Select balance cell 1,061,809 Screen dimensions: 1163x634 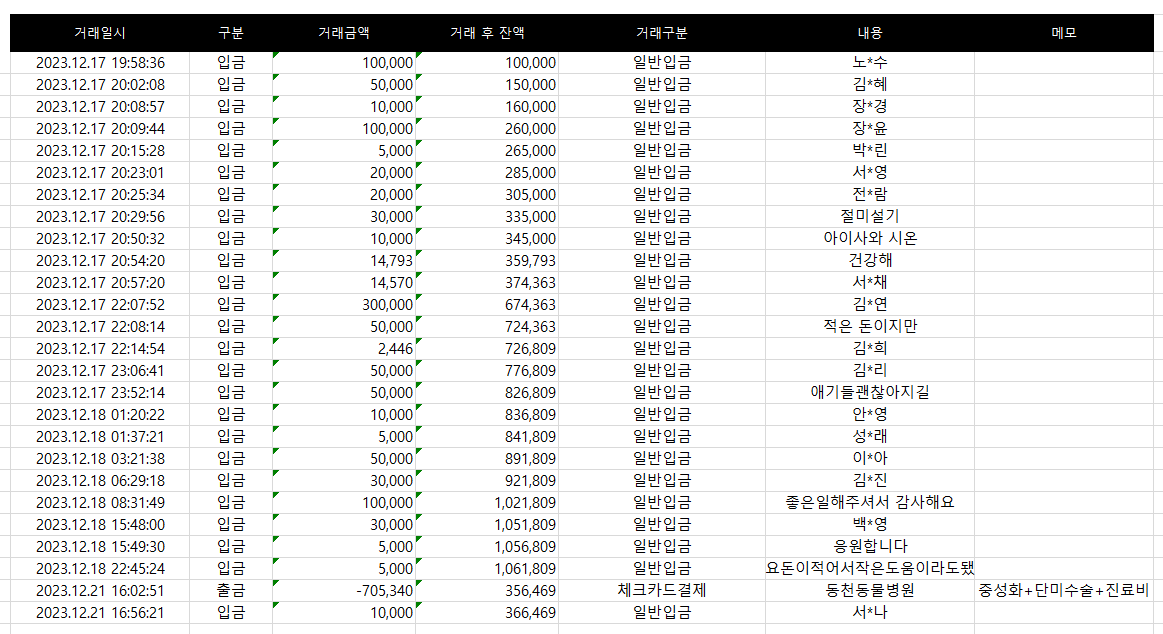(487, 569)
